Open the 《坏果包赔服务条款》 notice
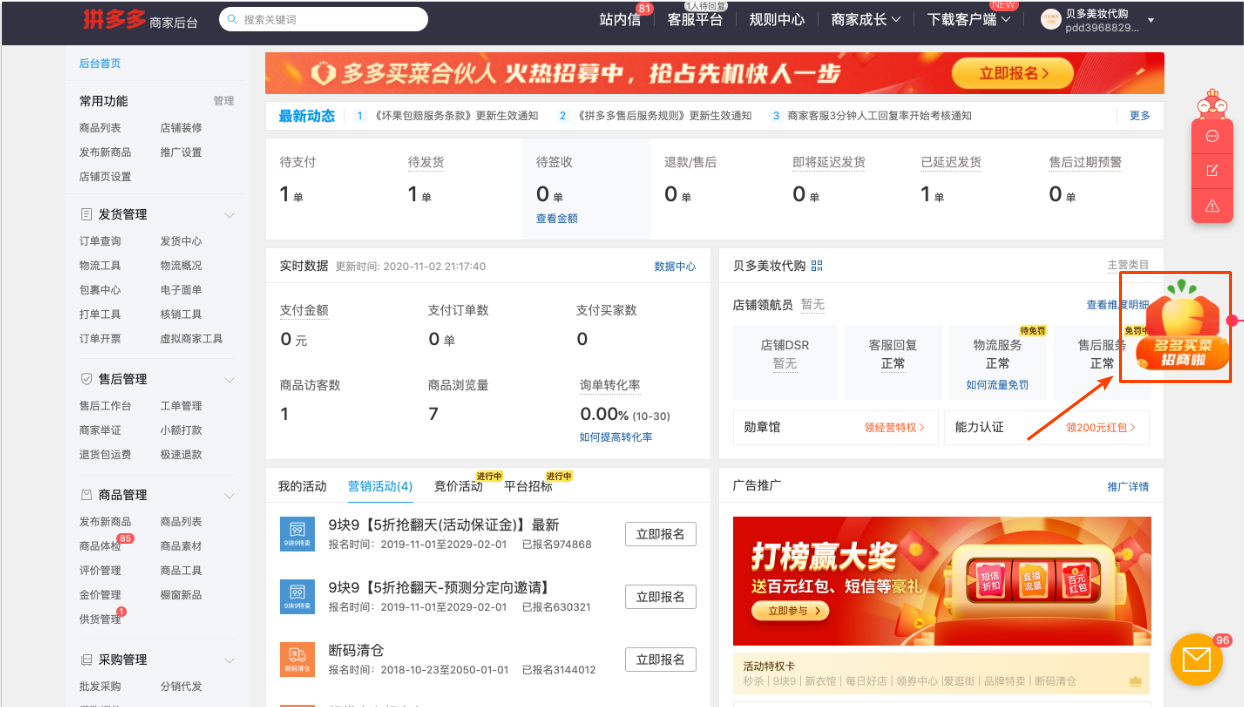Viewport: 1244px width, 707px height. pyautogui.click(x=456, y=116)
